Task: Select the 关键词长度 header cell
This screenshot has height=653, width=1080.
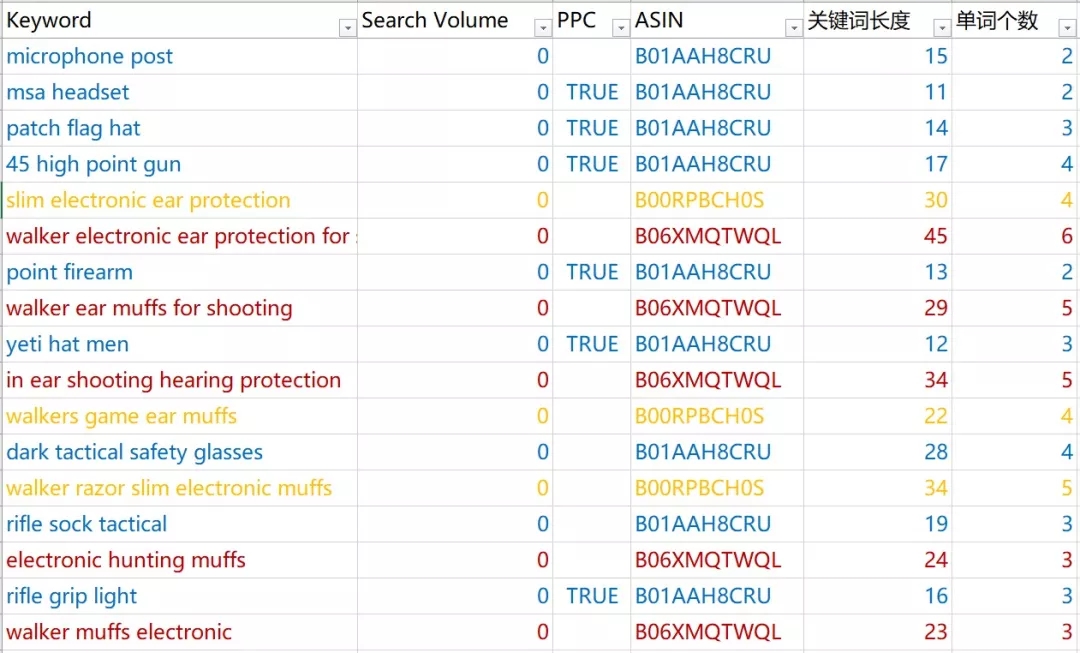Action: coord(878,20)
